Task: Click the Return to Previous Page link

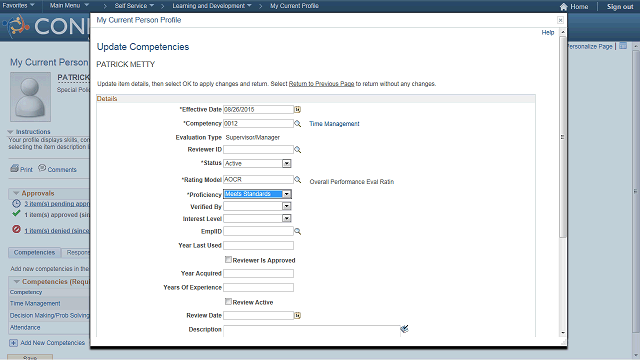Action: [321, 84]
